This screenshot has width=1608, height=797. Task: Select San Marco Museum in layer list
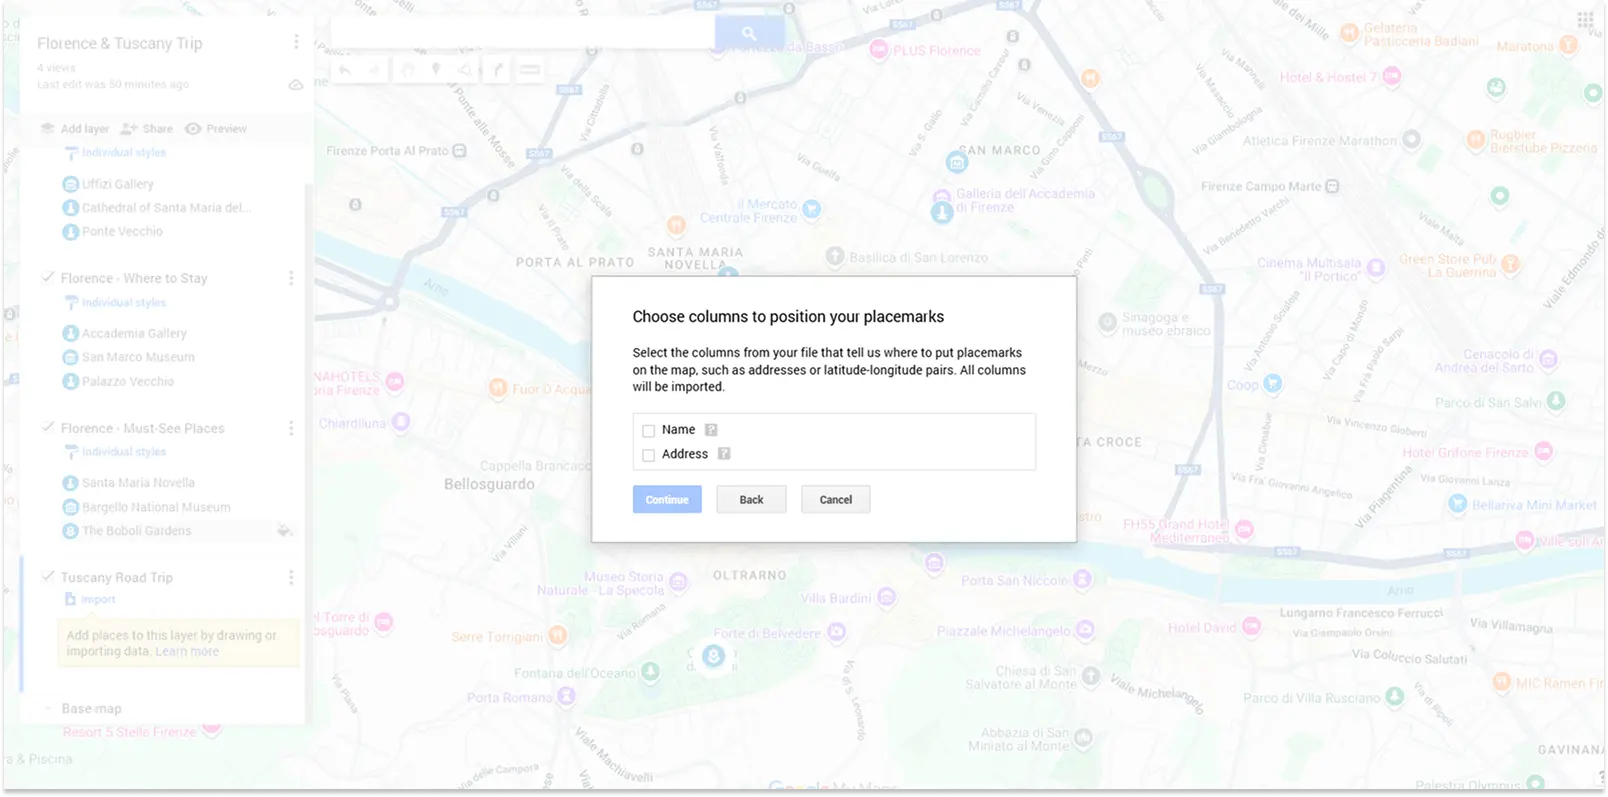point(138,357)
